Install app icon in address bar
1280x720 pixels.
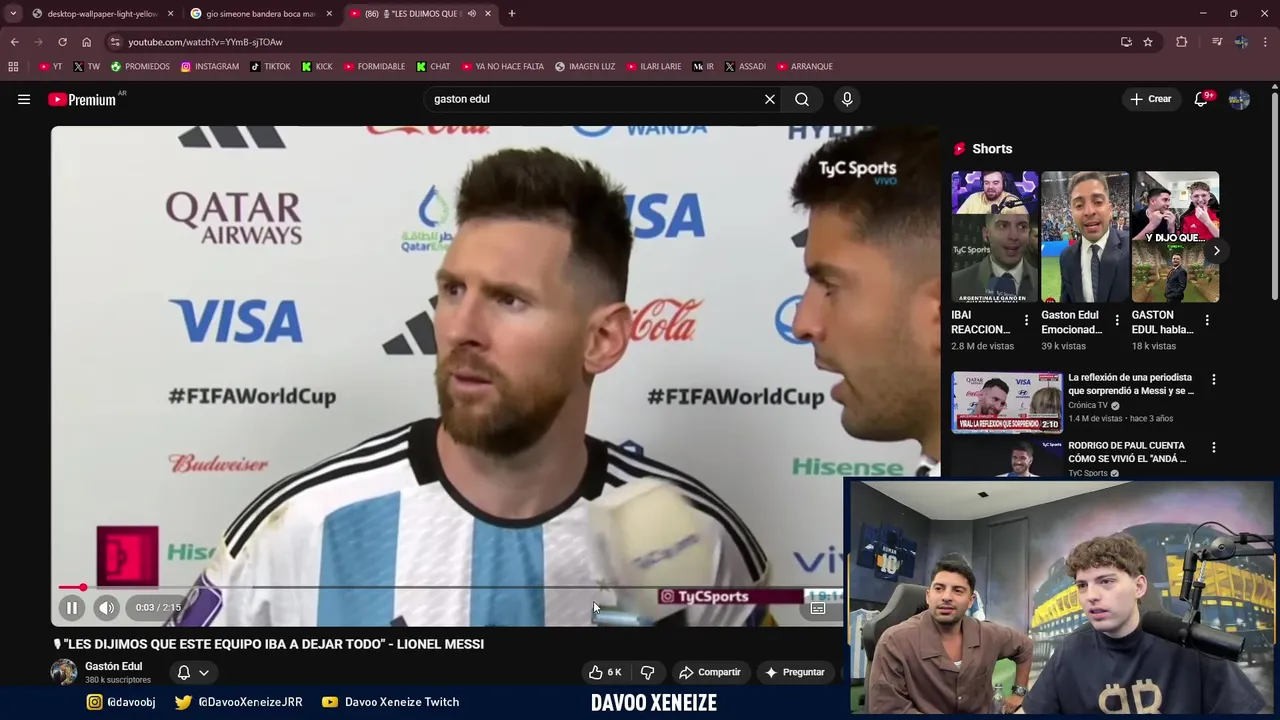click(1126, 42)
